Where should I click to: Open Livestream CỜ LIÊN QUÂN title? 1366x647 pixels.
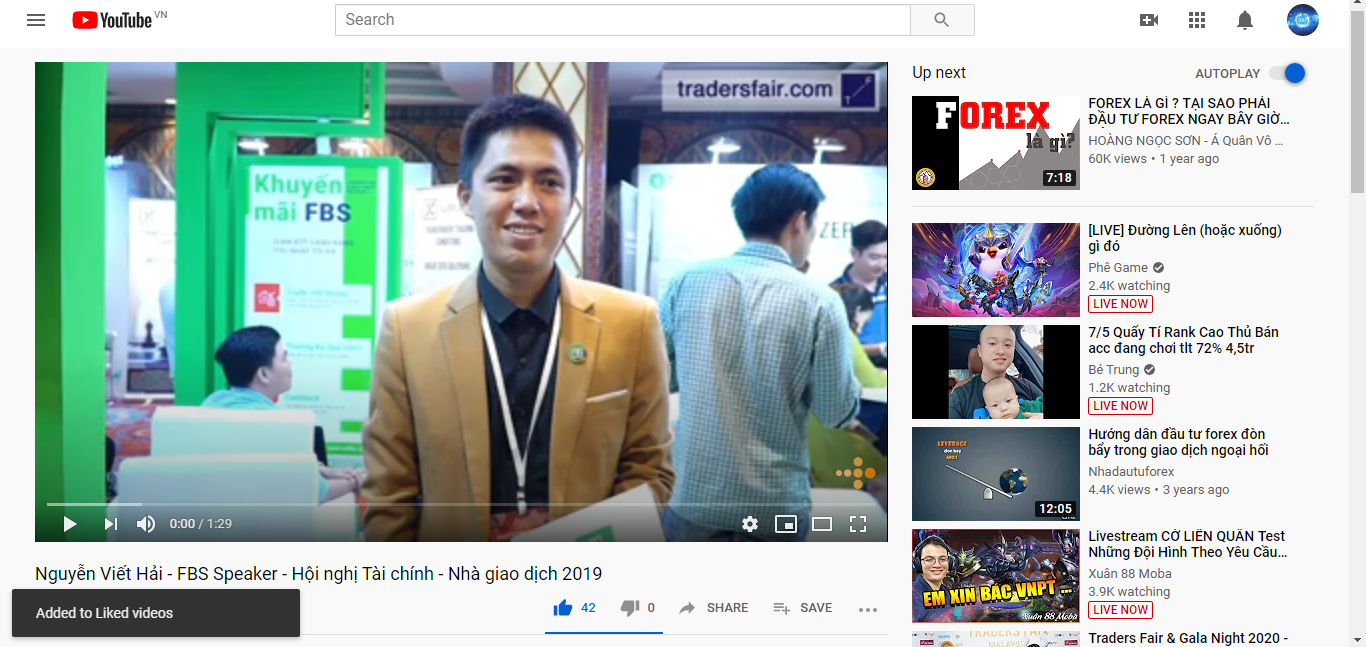[1188, 544]
